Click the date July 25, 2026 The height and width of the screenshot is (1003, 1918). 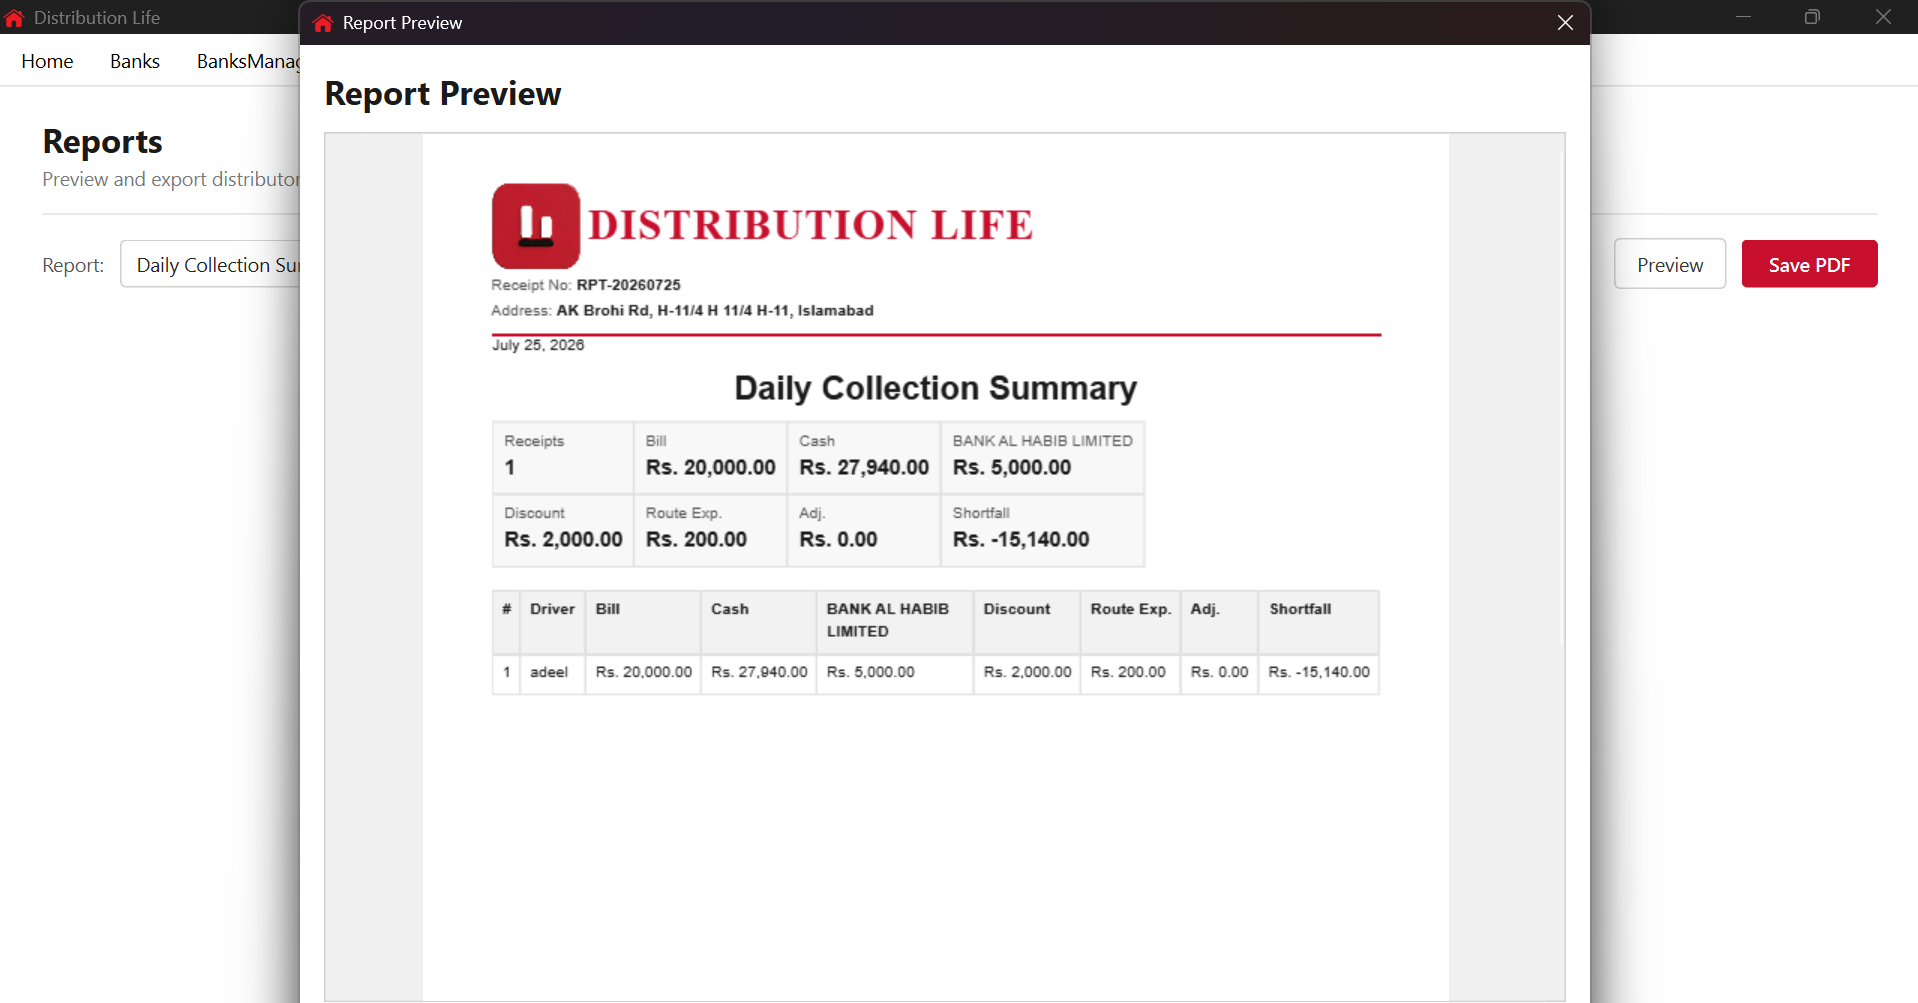(x=538, y=345)
